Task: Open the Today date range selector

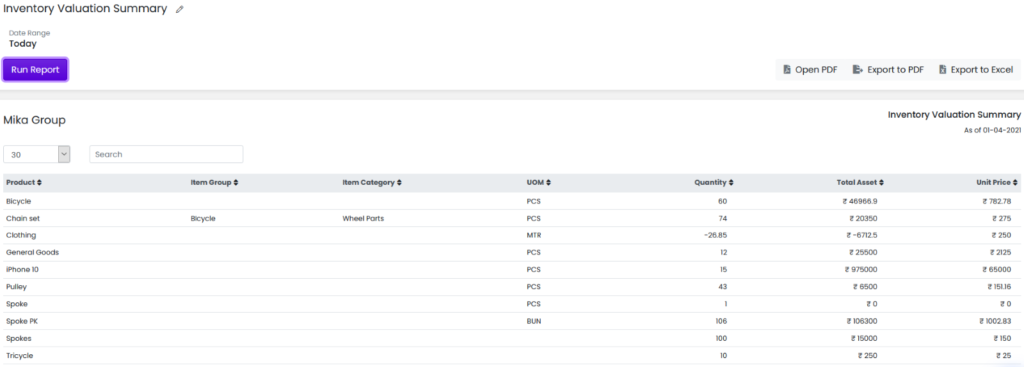Action: pyautogui.click(x=23, y=44)
